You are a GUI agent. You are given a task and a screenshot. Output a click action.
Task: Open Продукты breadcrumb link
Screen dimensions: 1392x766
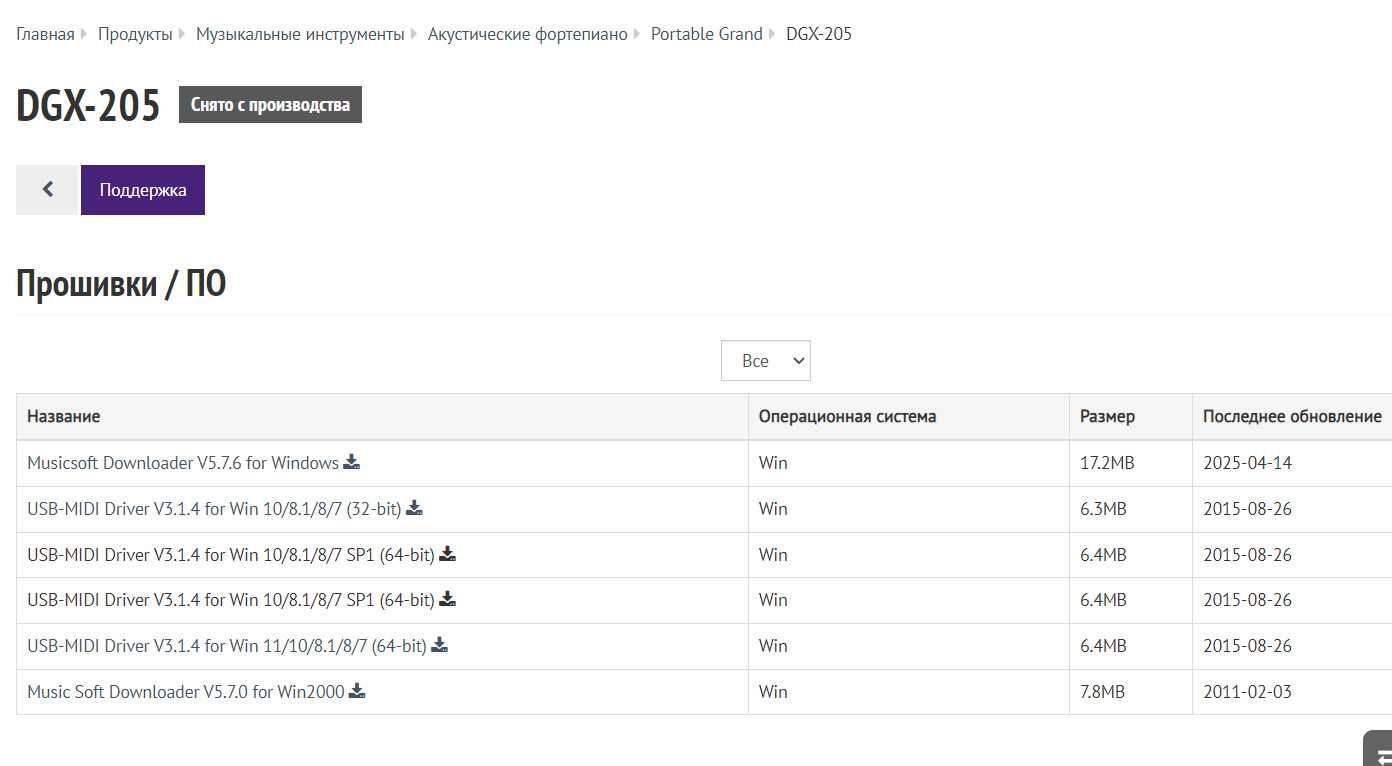click(135, 34)
